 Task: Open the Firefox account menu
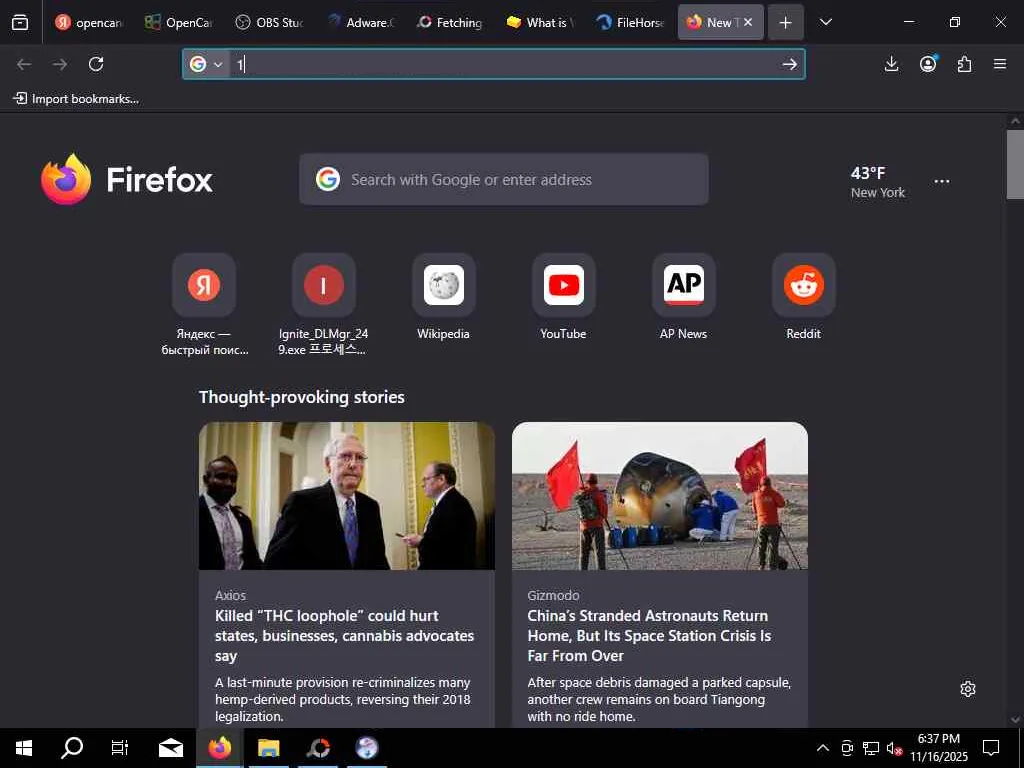coord(928,64)
